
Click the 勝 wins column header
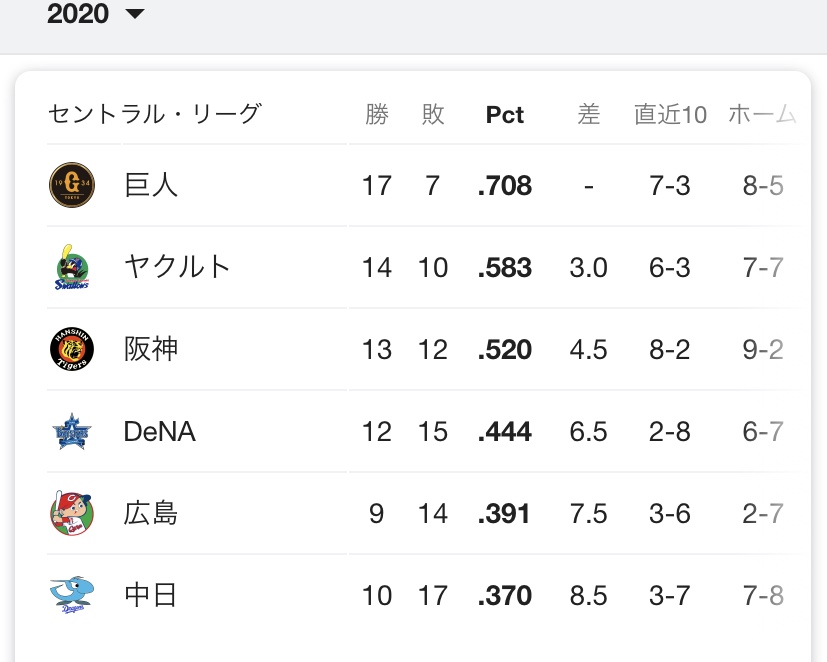377,114
